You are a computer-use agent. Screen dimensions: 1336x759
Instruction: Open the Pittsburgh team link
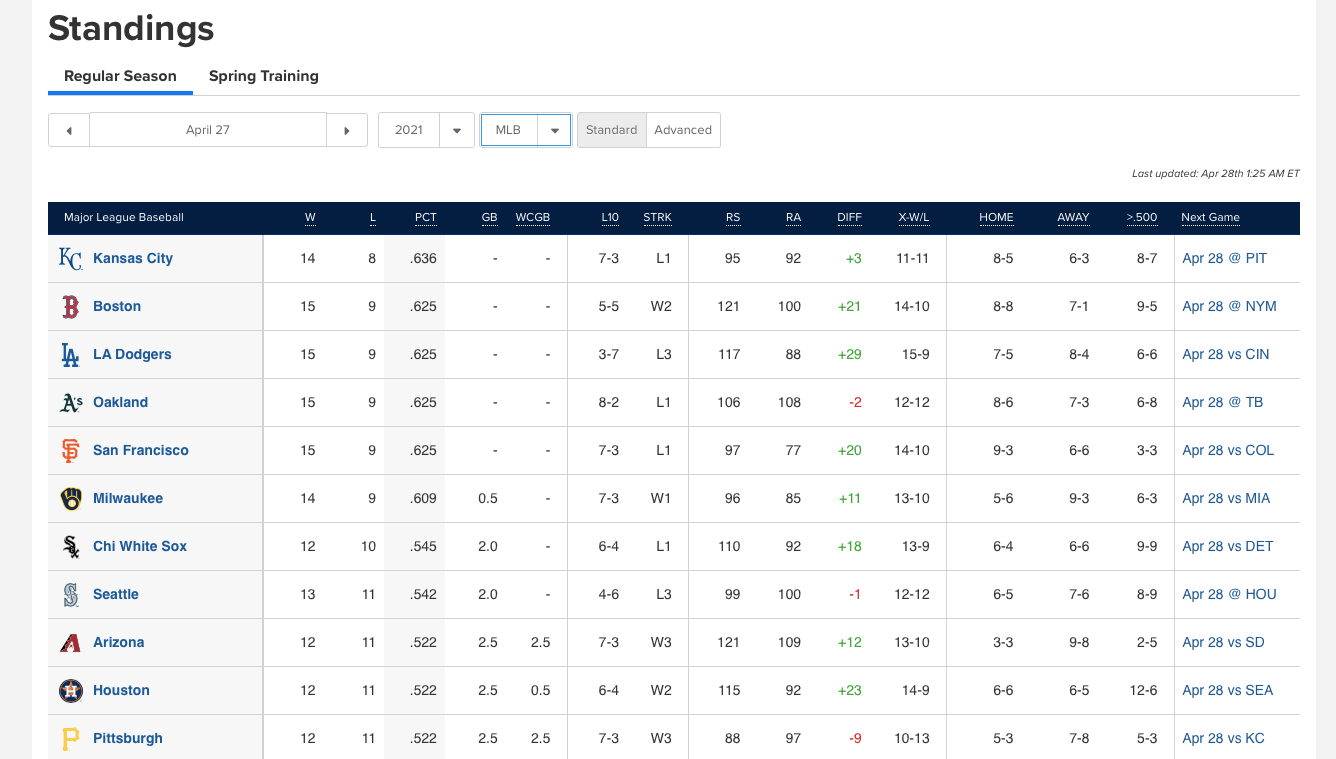128,738
